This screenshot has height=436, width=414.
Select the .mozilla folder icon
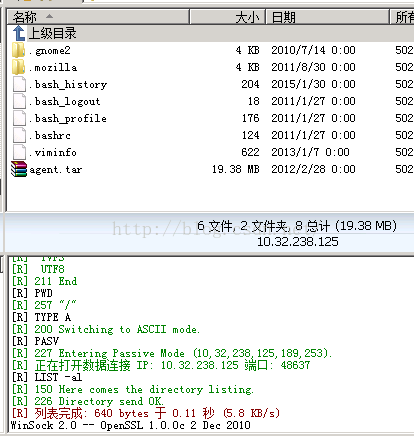click(18, 67)
